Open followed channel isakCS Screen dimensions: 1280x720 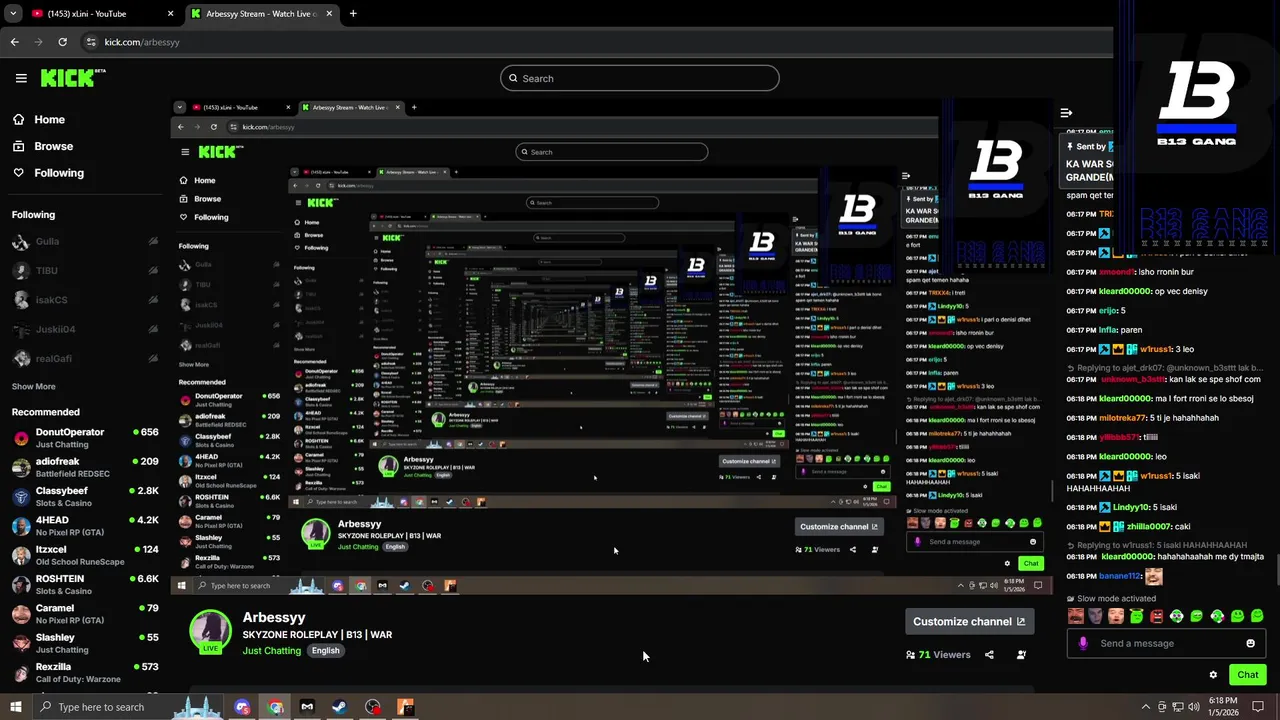85,300
